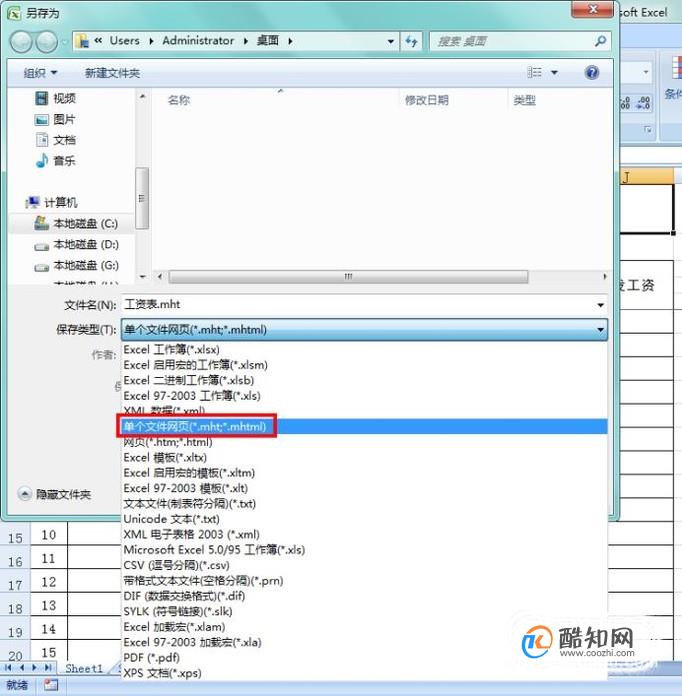
Task: Click 桌面 in the address path
Action: [x=268, y=41]
